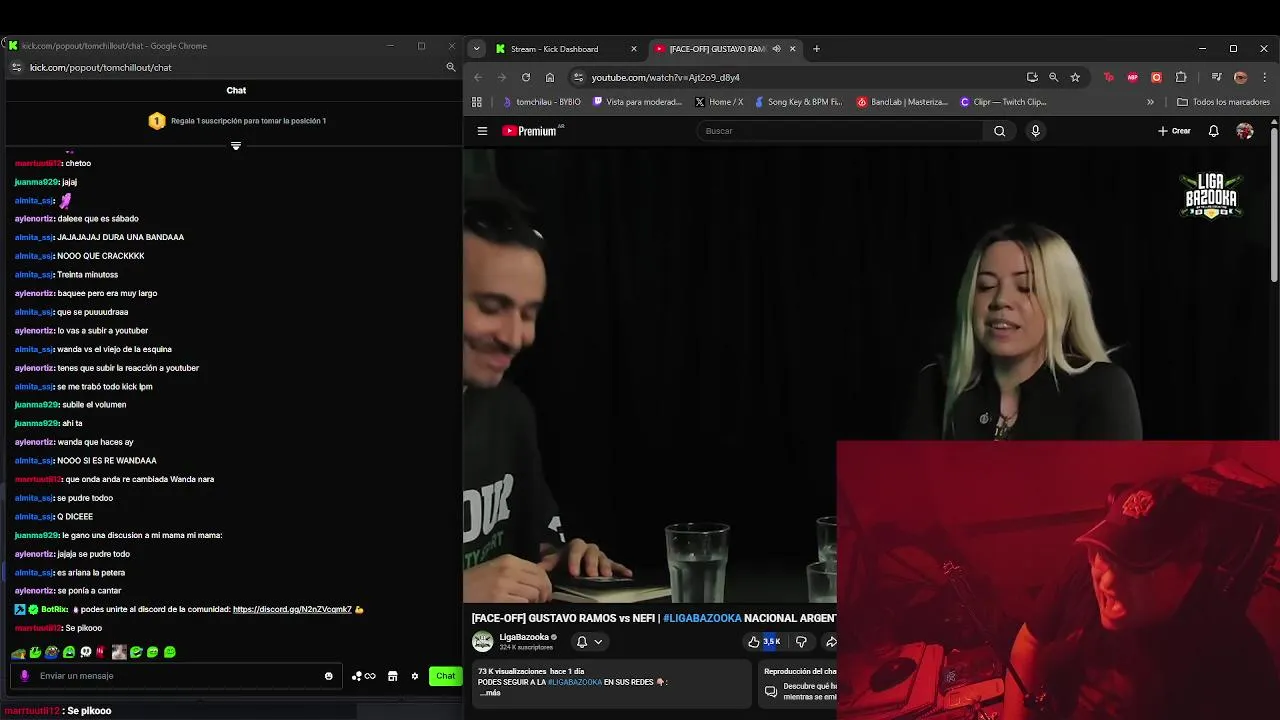Click the purple microphone icon in chat input

(x=25, y=676)
